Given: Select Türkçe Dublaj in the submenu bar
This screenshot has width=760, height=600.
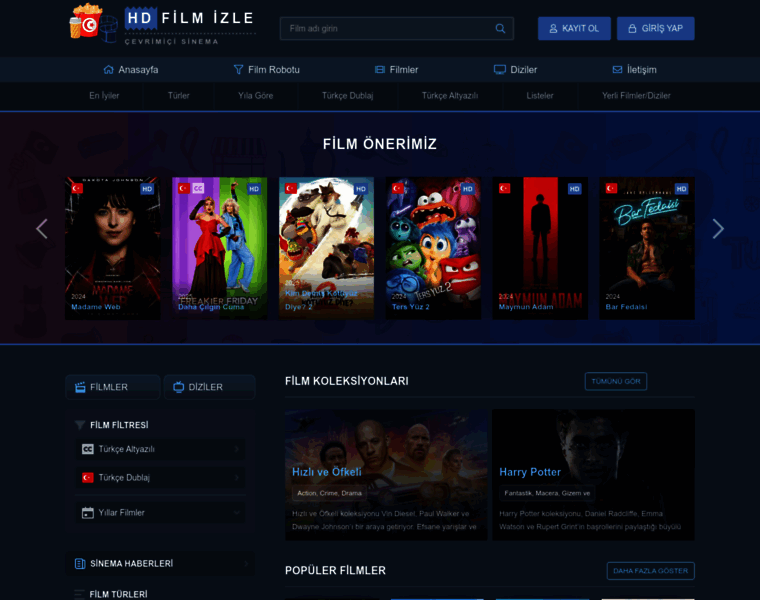Looking at the screenshot, I should (348, 96).
